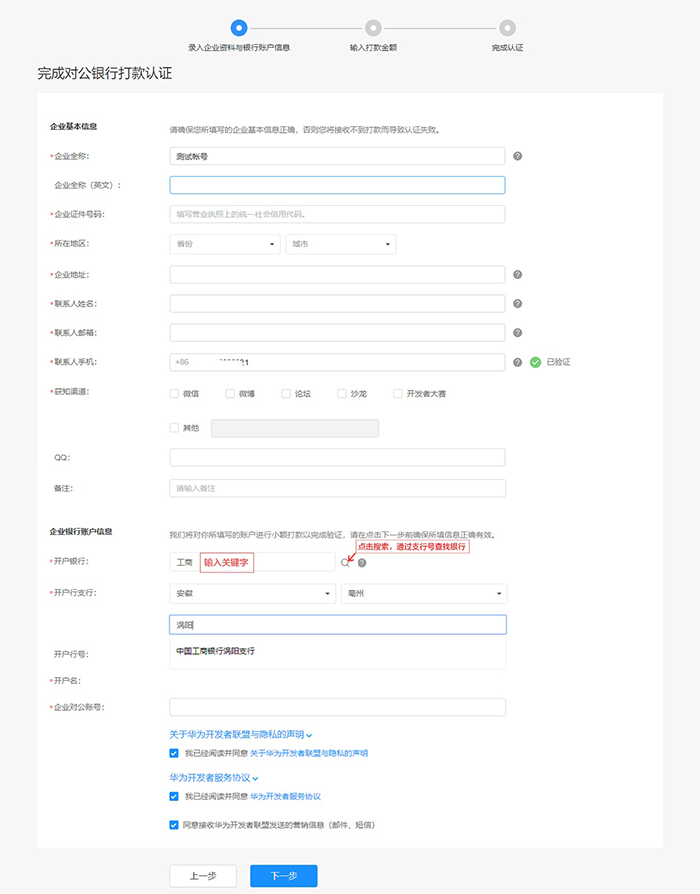Viewport: 700px width, 894px height.
Task: Select 中国工商银行涡阳支行 from suggestions
Action: tap(215, 651)
